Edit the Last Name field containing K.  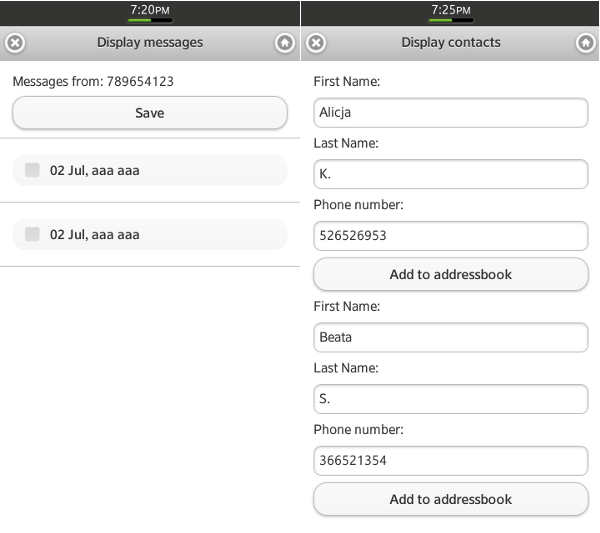450,175
